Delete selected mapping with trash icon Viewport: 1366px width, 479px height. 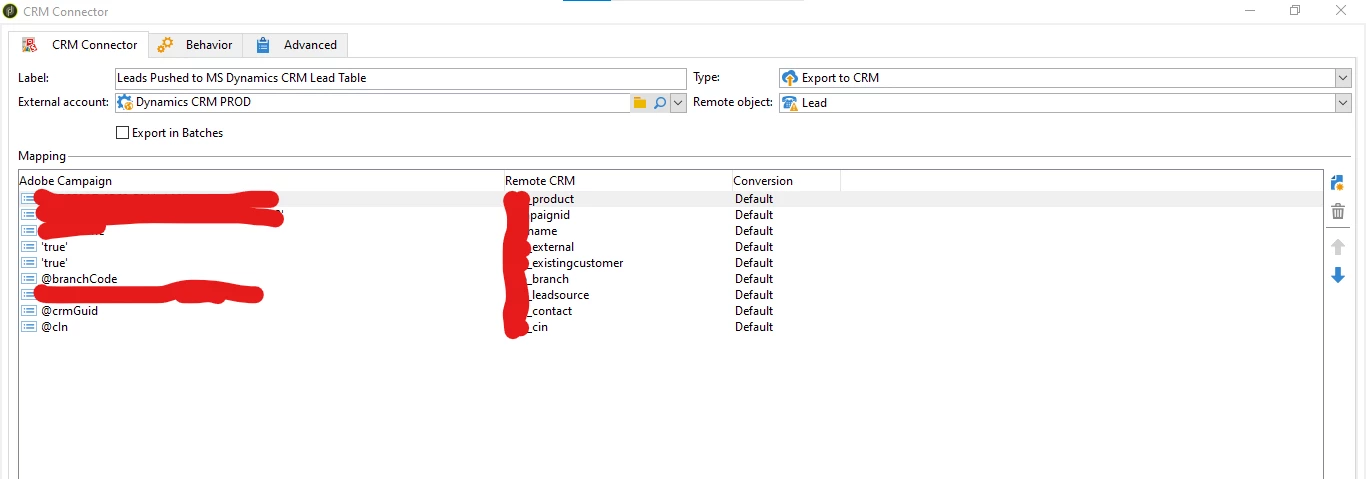(x=1337, y=212)
